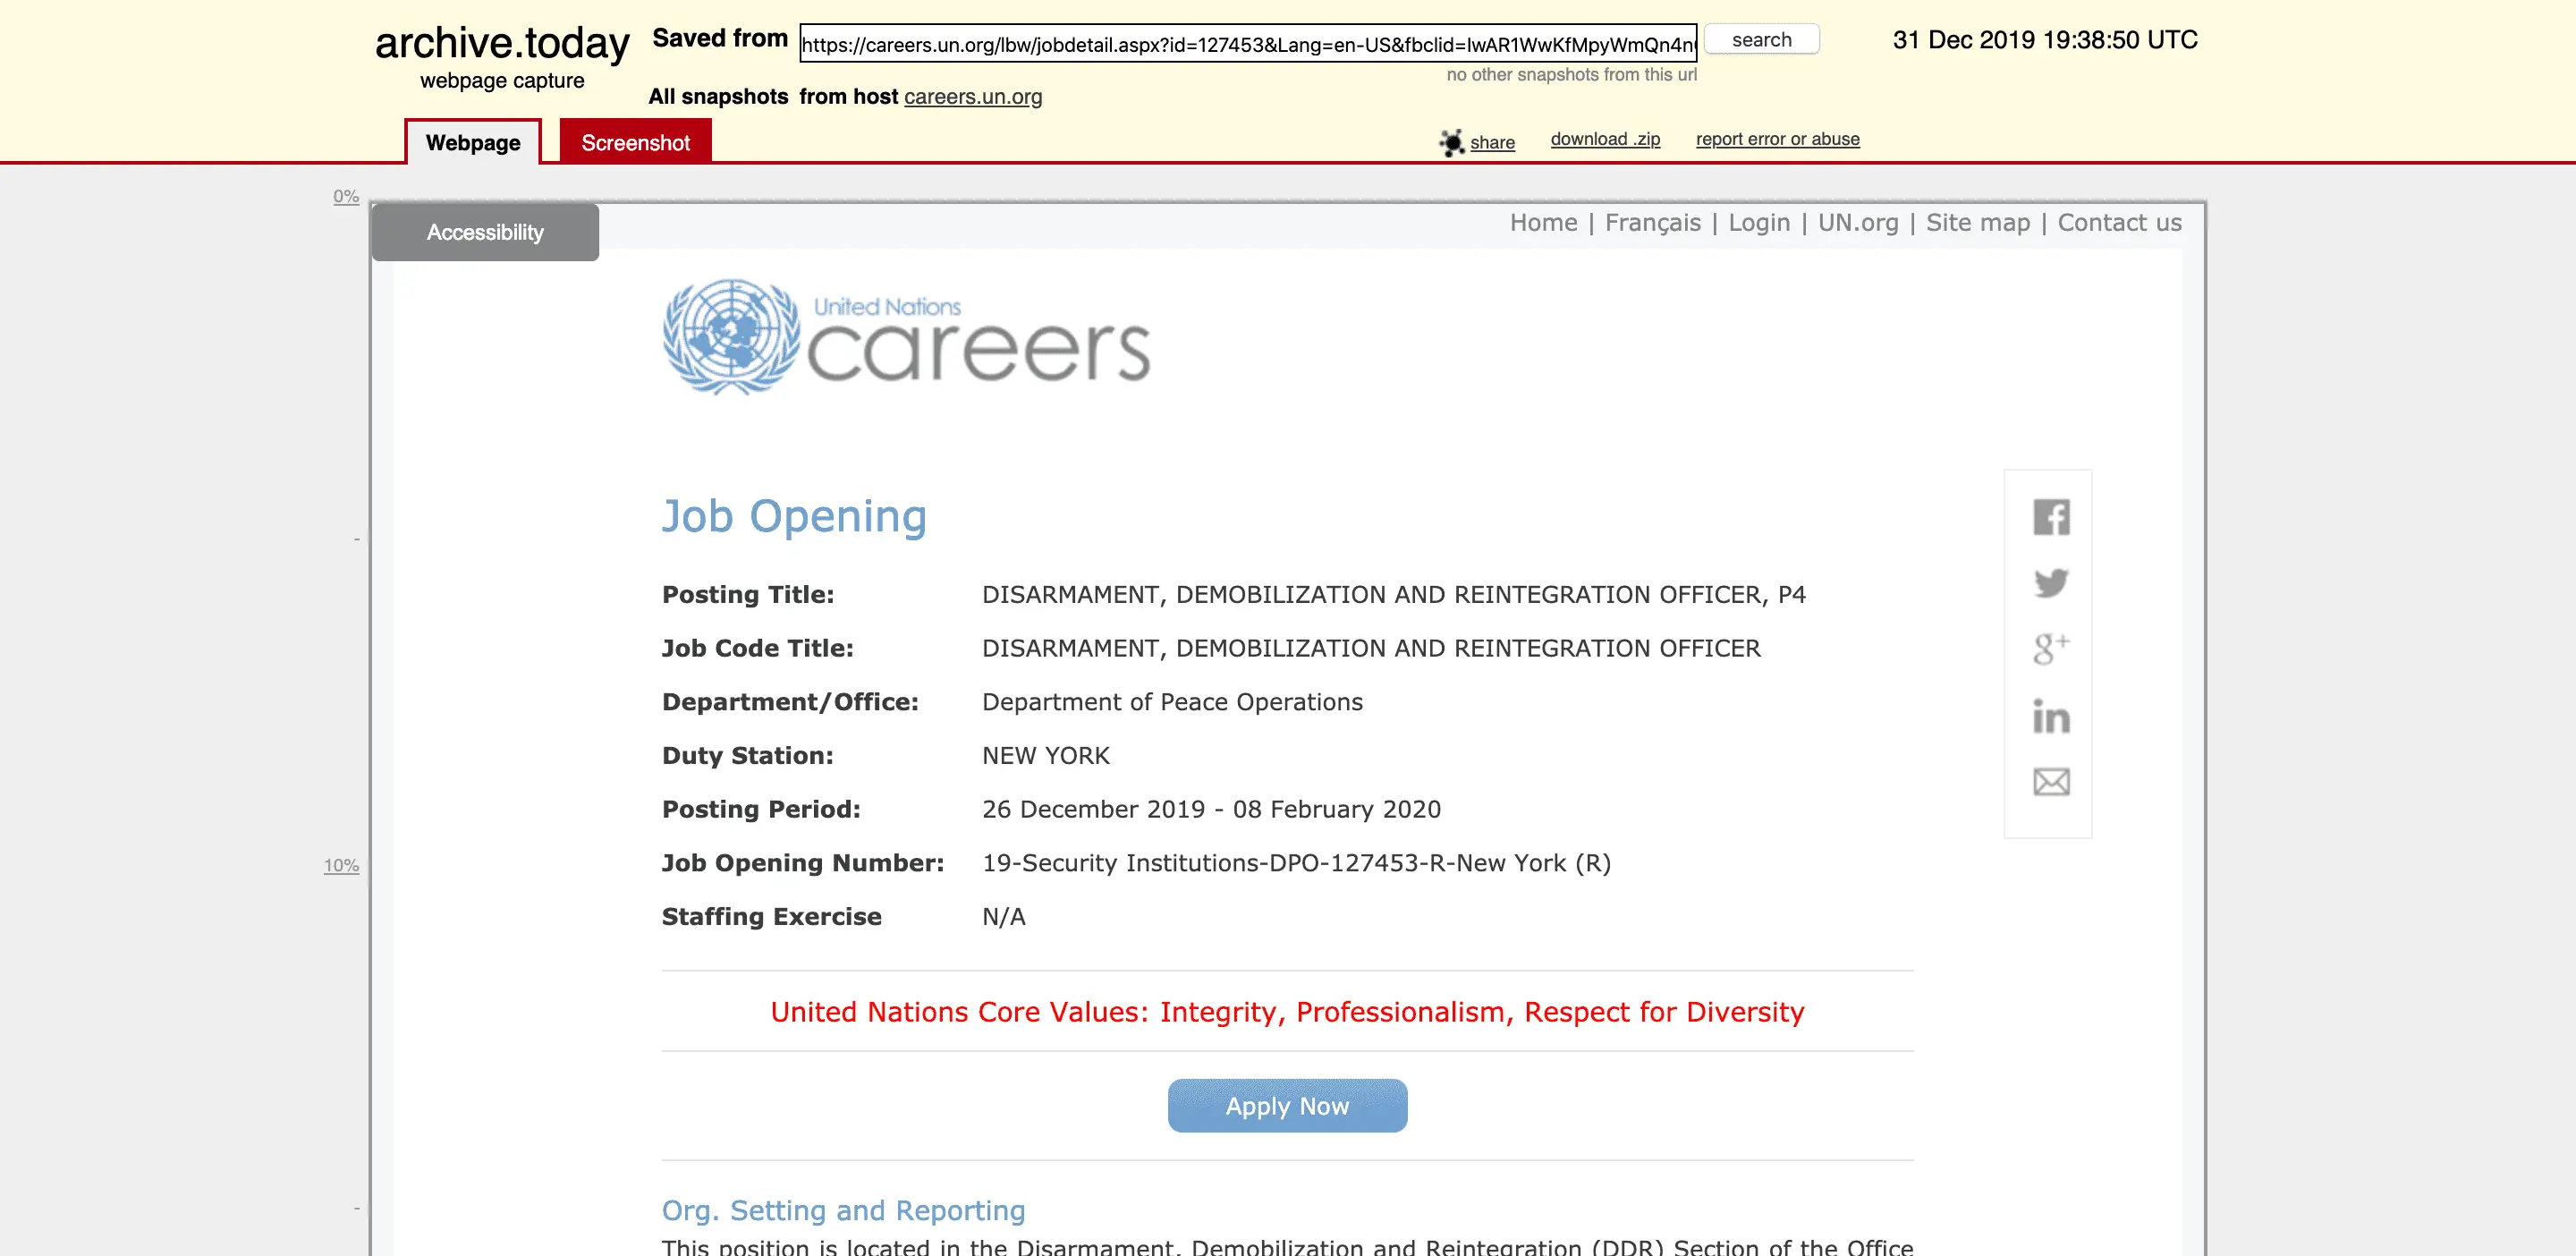Select the Webpage tab
This screenshot has height=1256, width=2576.
point(473,143)
